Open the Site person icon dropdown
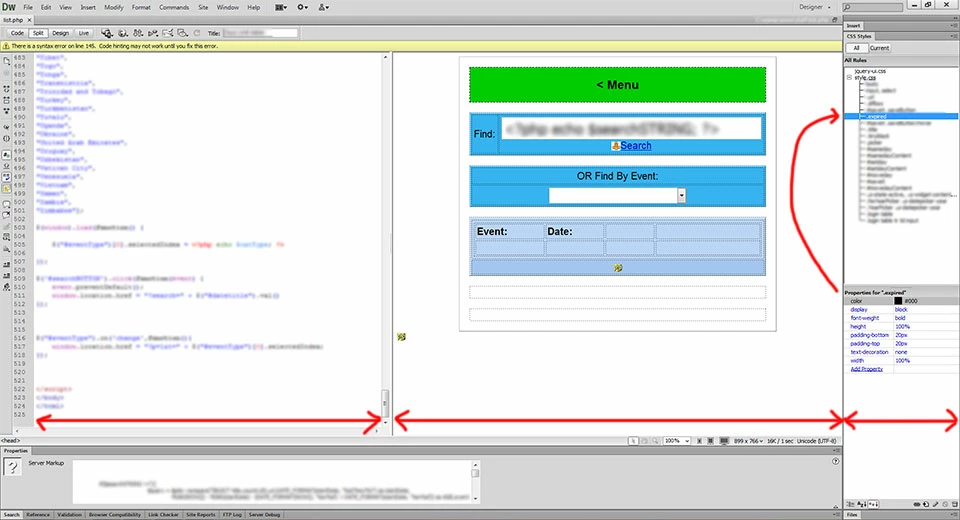The image size is (960, 520). click(324, 7)
